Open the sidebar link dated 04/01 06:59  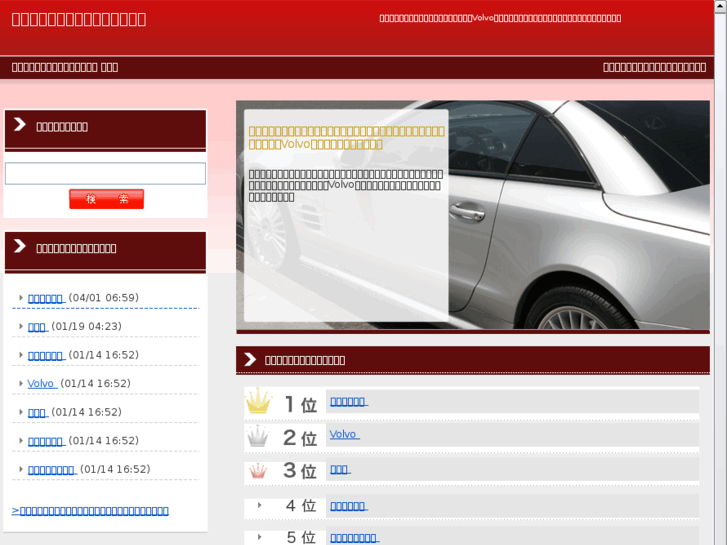[x=46, y=298]
